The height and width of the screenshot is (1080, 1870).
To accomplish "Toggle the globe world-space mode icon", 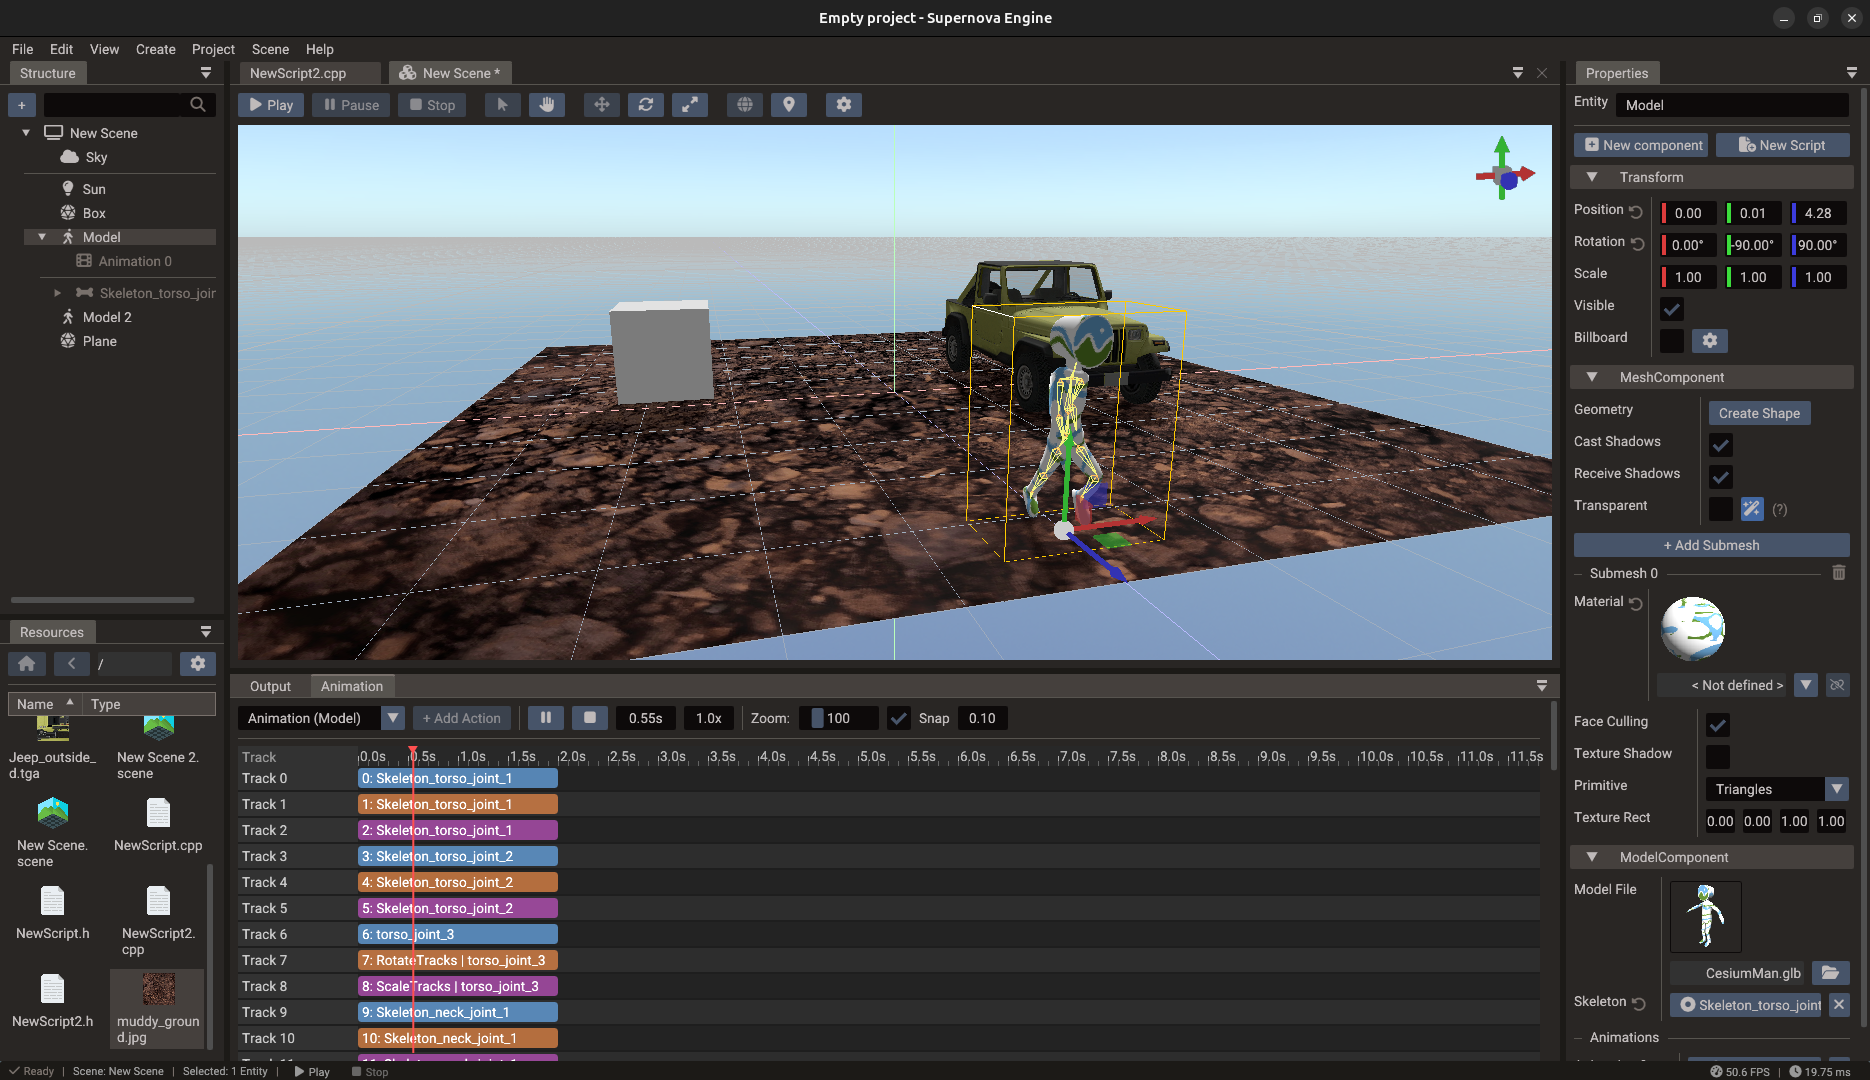I will pos(743,104).
